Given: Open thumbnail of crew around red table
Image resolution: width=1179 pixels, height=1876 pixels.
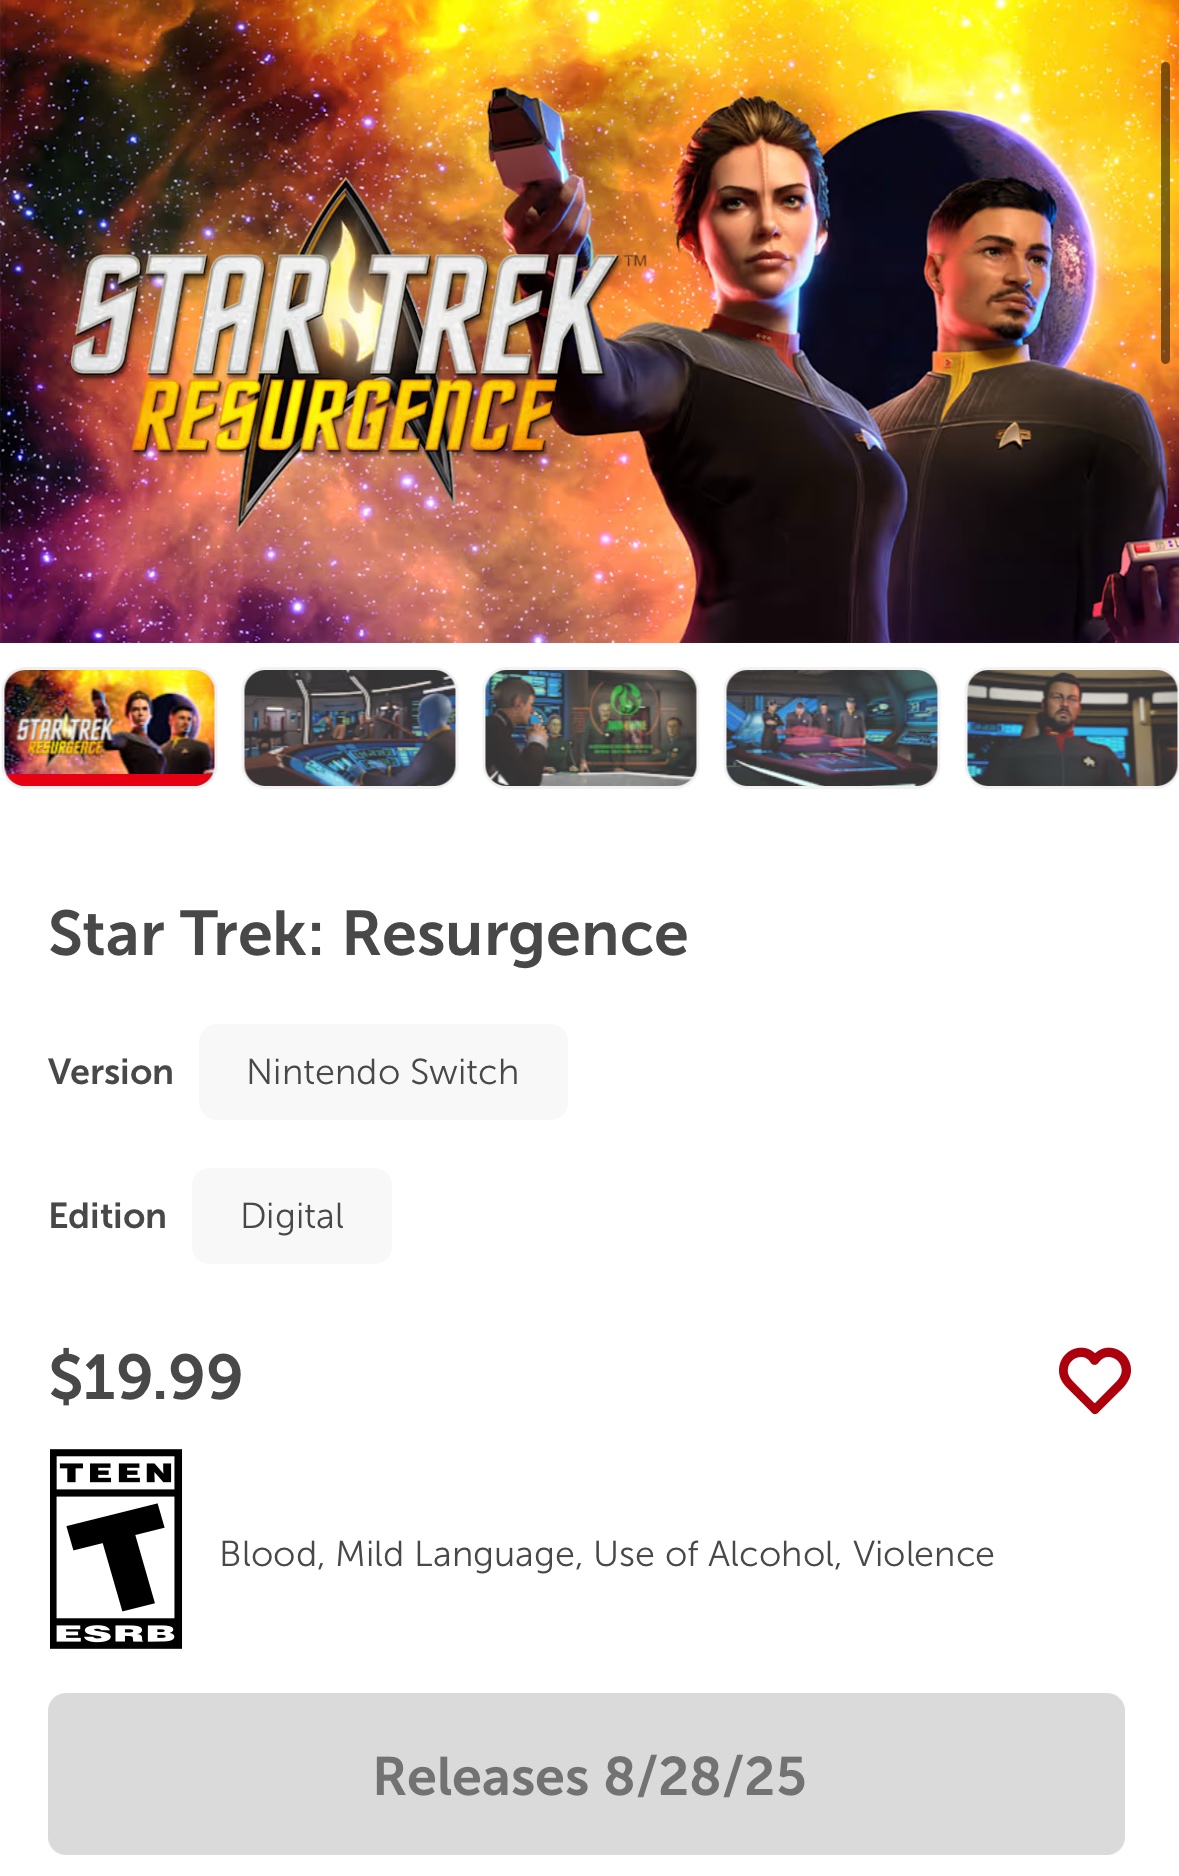Looking at the screenshot, I should (x=832, y=728).
